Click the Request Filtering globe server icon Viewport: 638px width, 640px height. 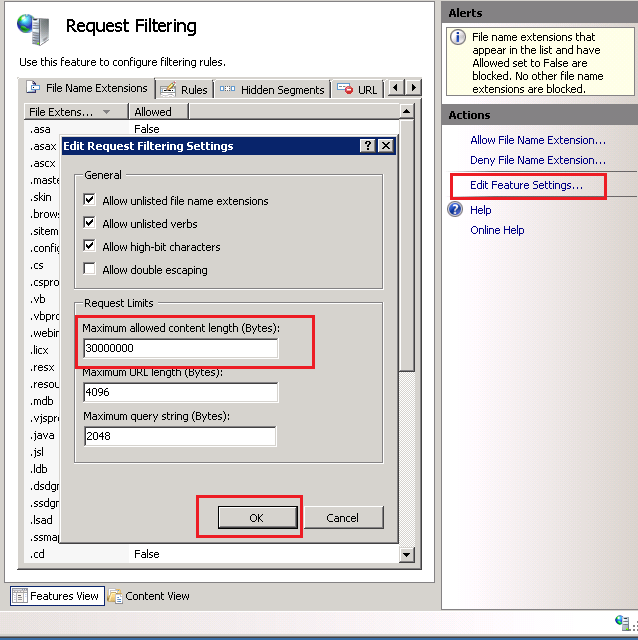click(33, 29)
